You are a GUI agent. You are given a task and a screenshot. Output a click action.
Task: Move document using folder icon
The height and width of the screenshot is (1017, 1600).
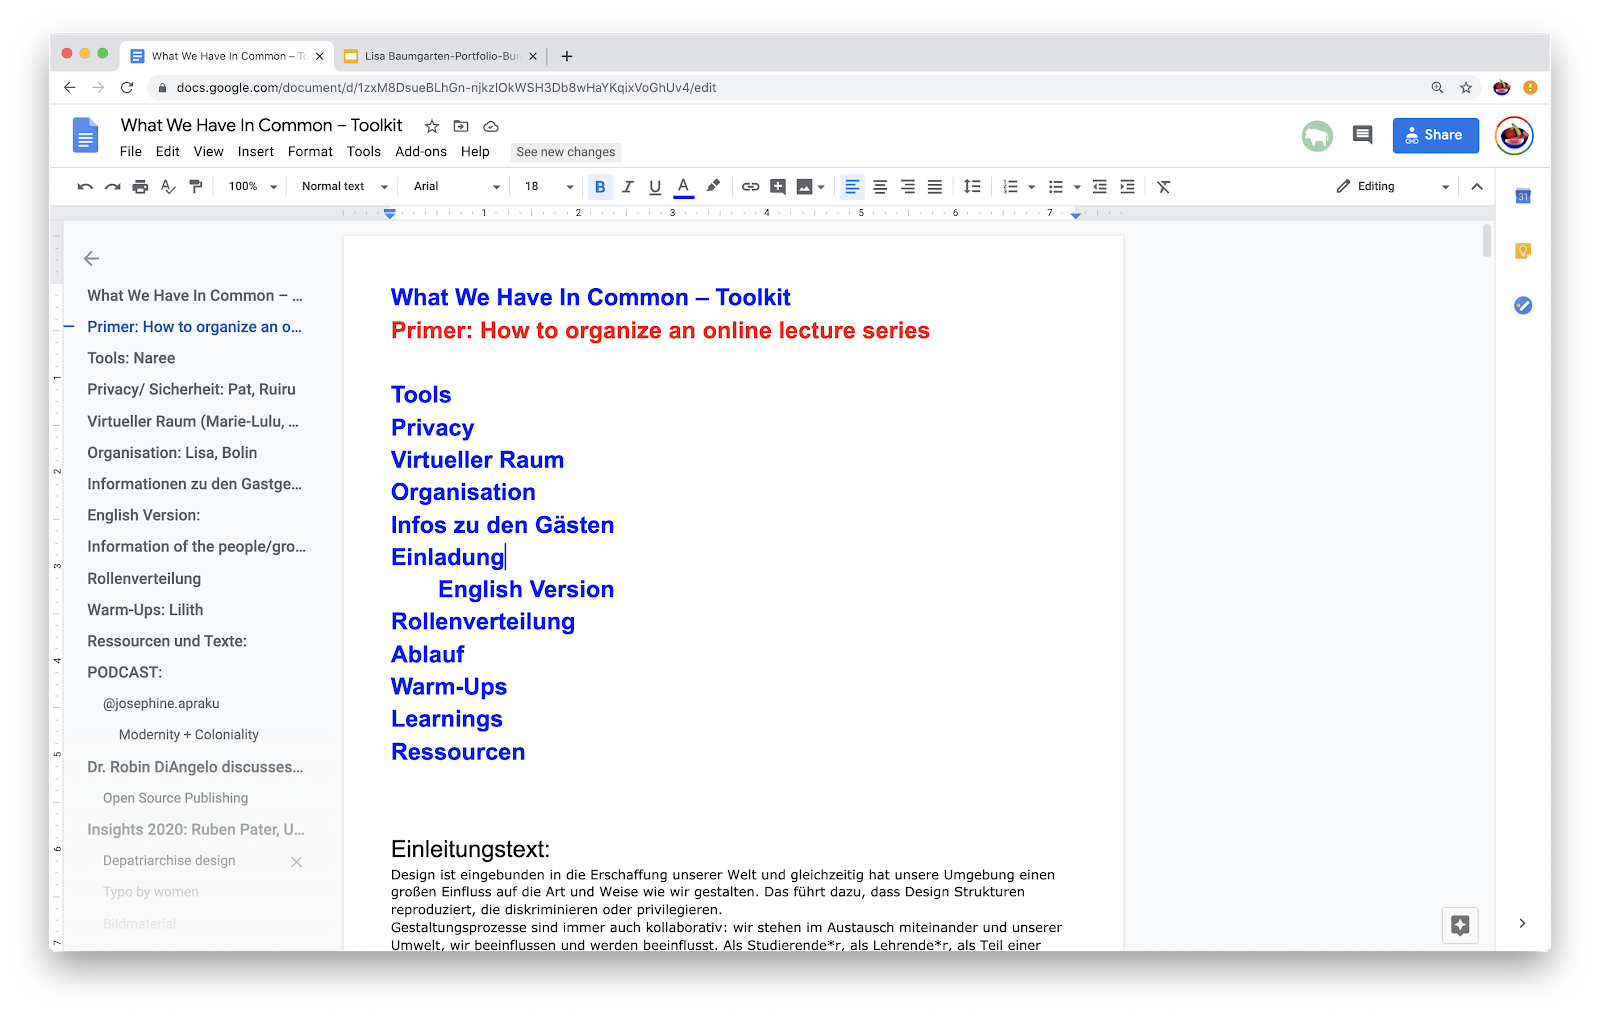click(461, 126)
